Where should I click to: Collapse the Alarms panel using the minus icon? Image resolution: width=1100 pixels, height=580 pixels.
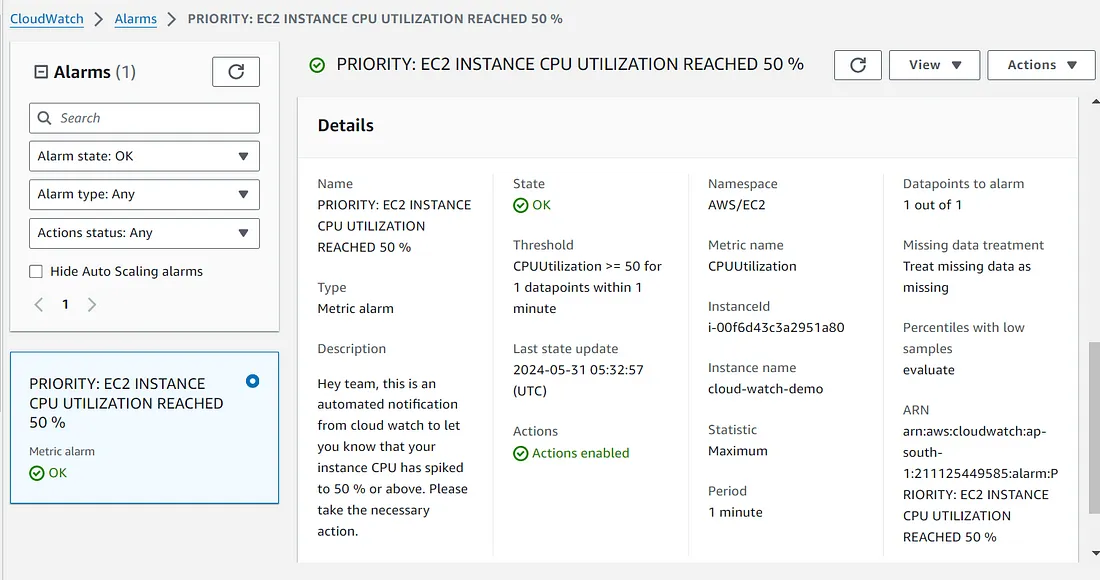point(41,72)
